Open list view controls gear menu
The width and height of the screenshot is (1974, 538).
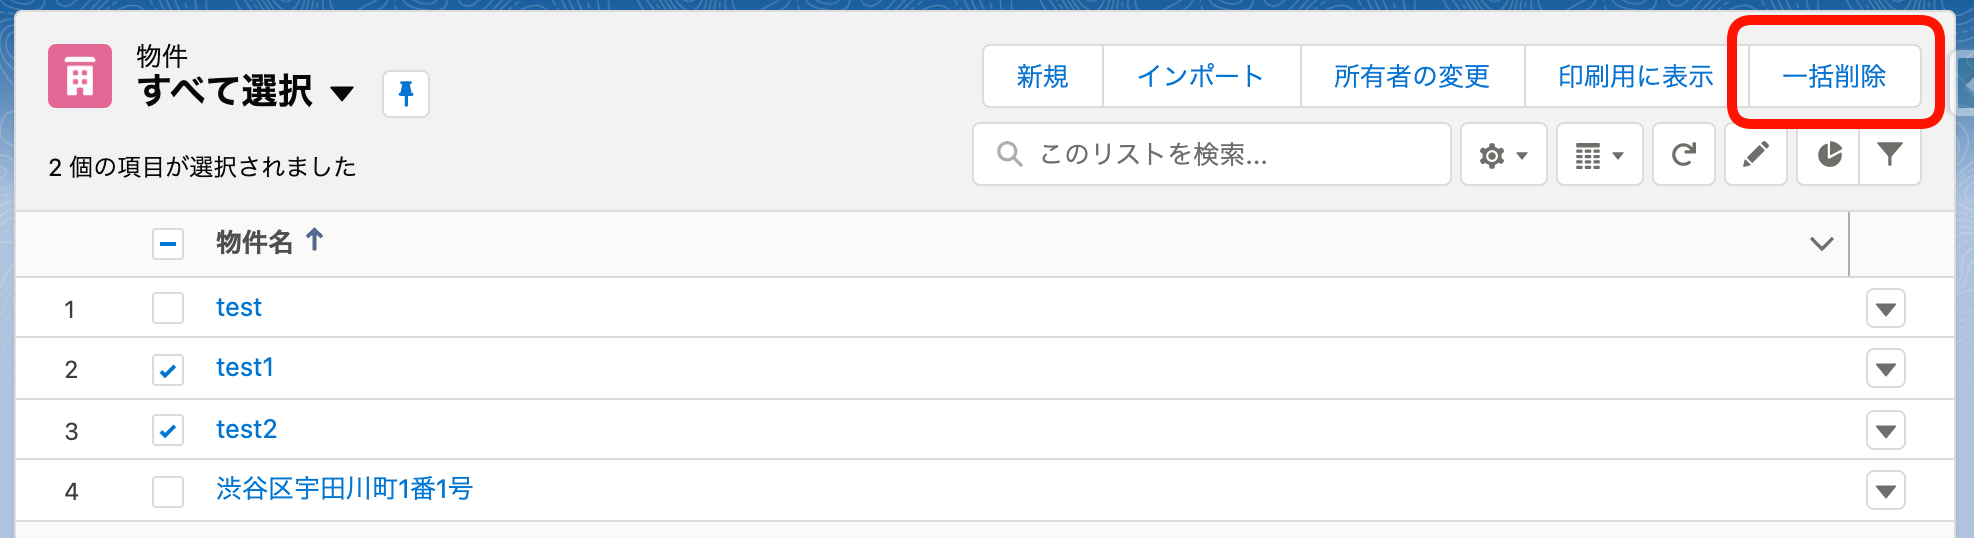pyautogui.click(x=1503, y=155)
